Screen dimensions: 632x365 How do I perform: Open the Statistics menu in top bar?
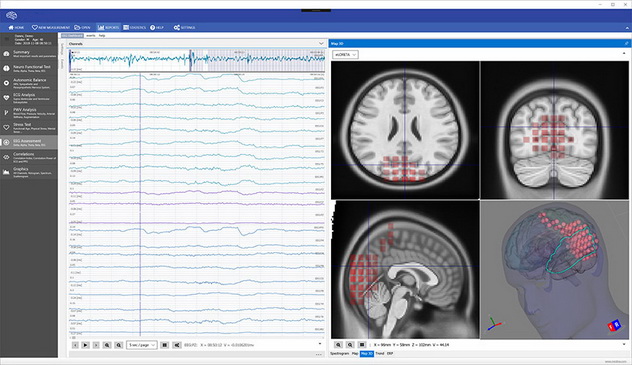tap(134, 27)
